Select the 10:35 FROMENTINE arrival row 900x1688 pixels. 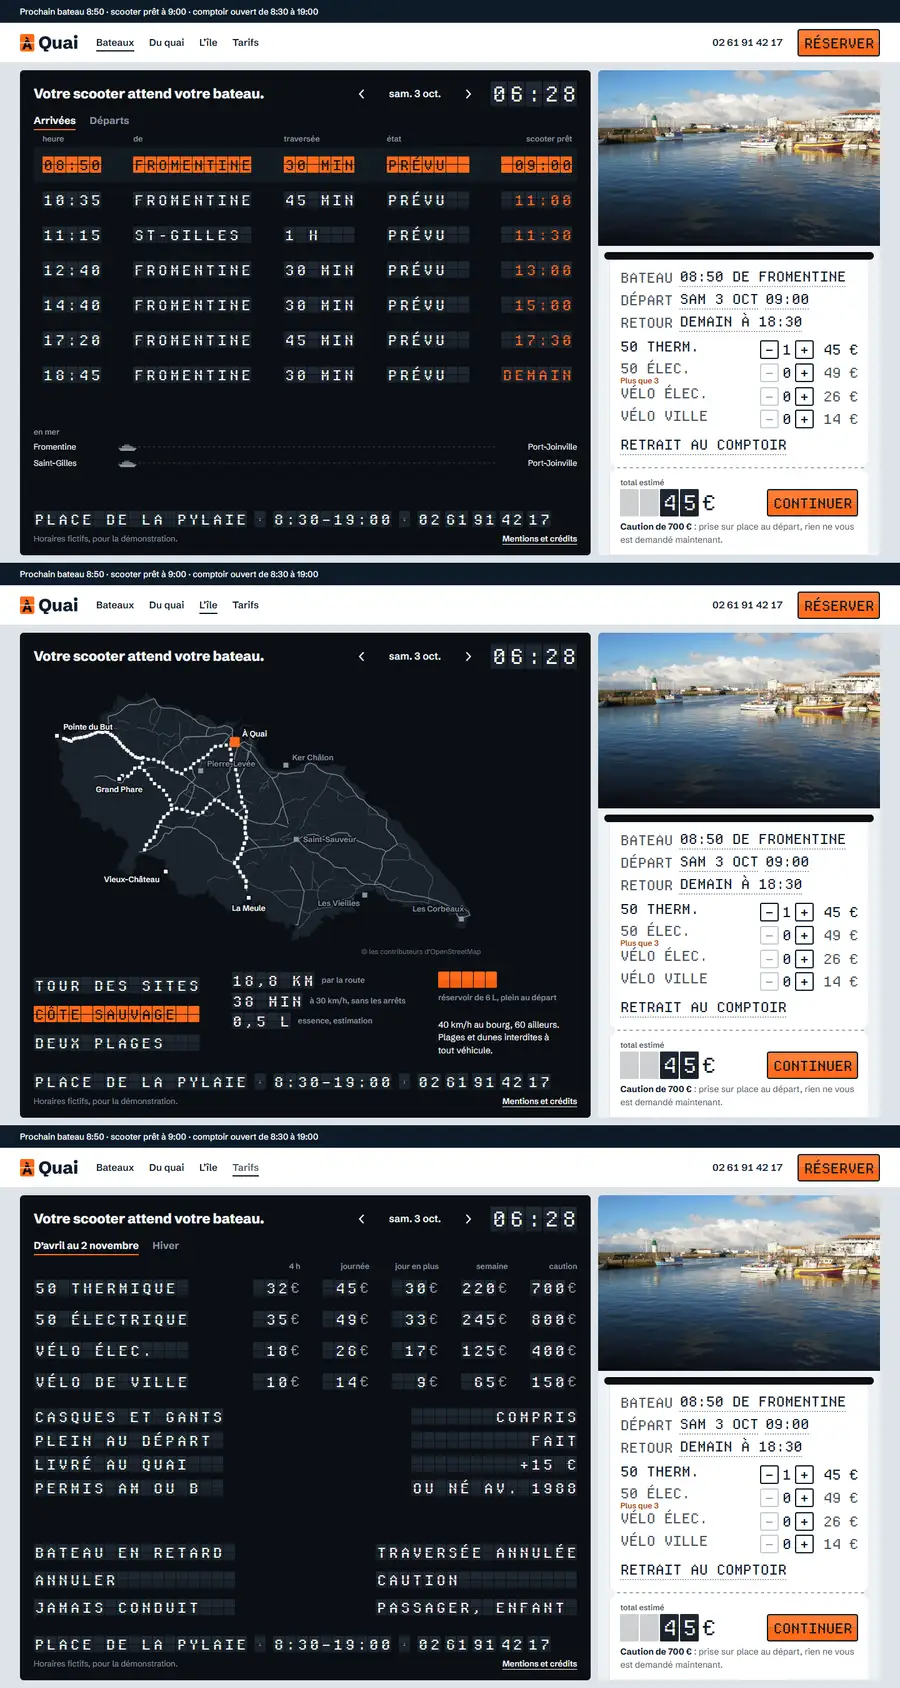306,201
